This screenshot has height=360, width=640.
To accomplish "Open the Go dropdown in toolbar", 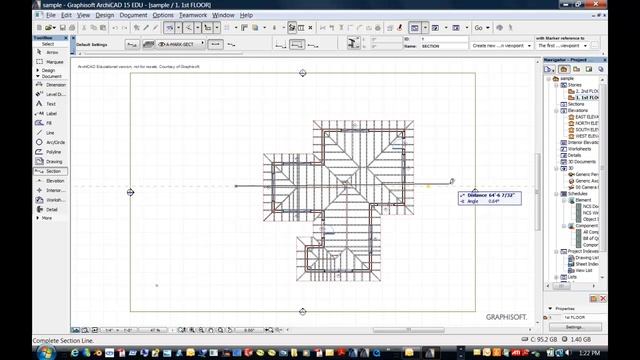I will 482,28.
